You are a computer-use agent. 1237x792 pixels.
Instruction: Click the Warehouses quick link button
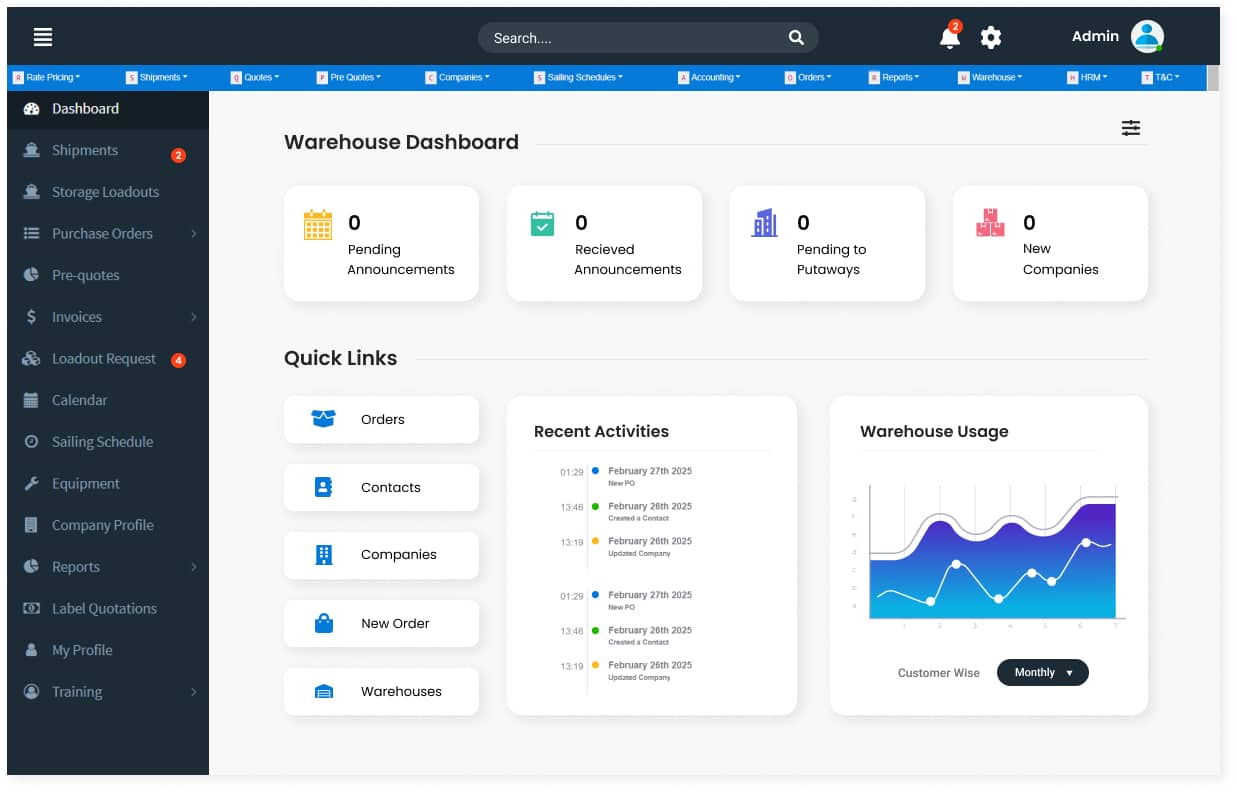(381, 692)
